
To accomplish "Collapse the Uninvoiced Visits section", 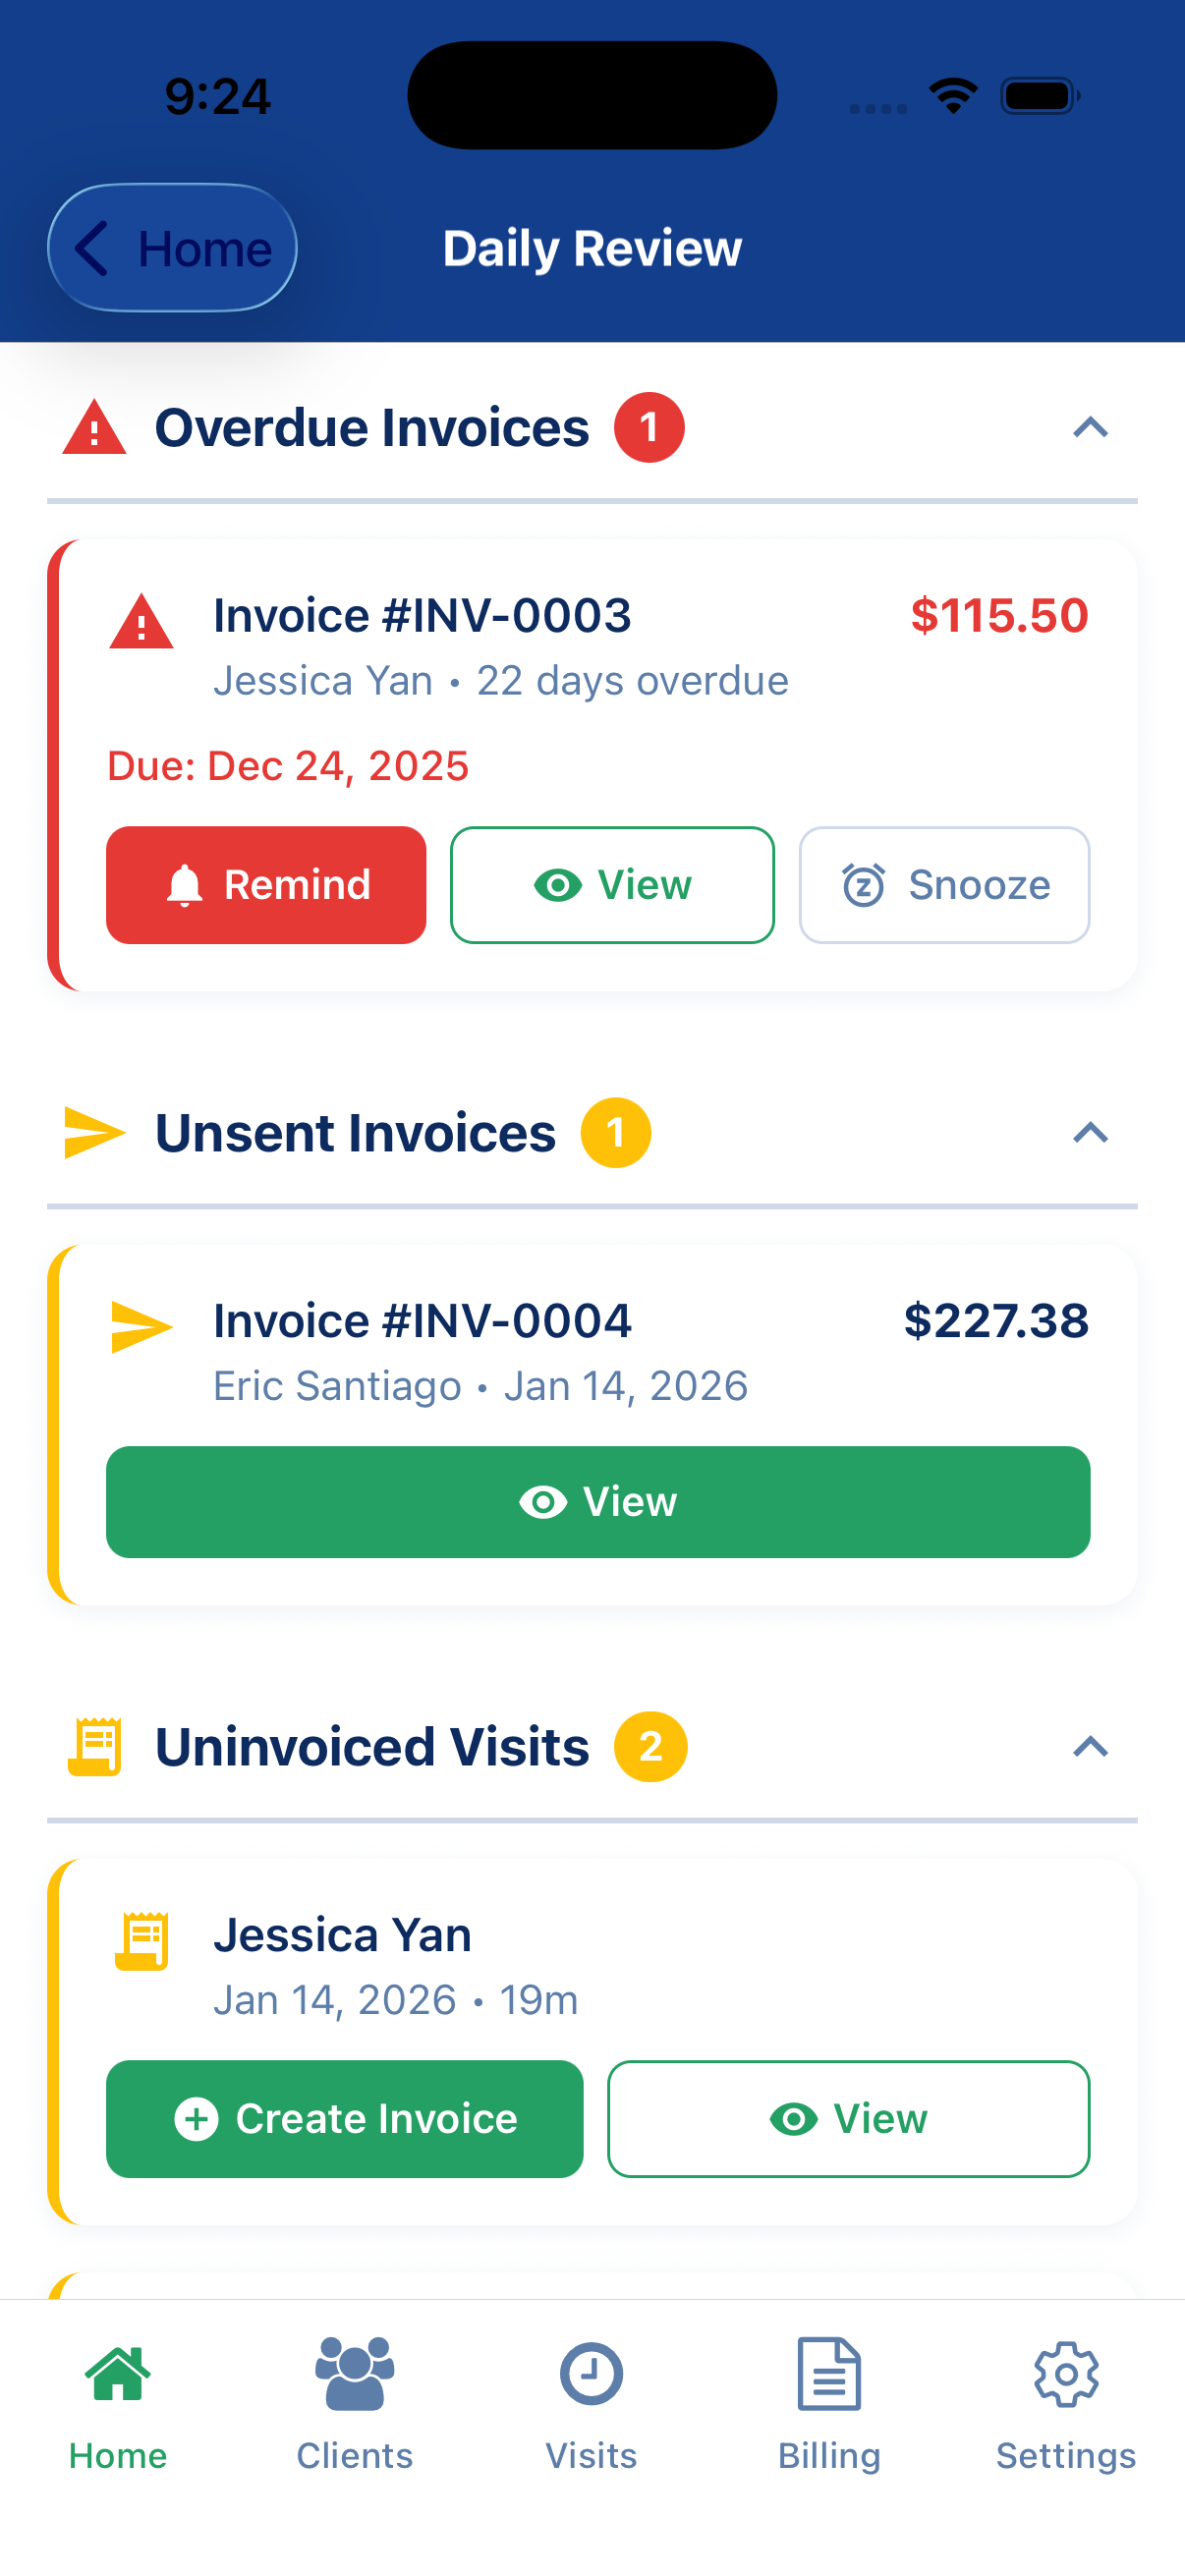I will coord(1090,1747).
